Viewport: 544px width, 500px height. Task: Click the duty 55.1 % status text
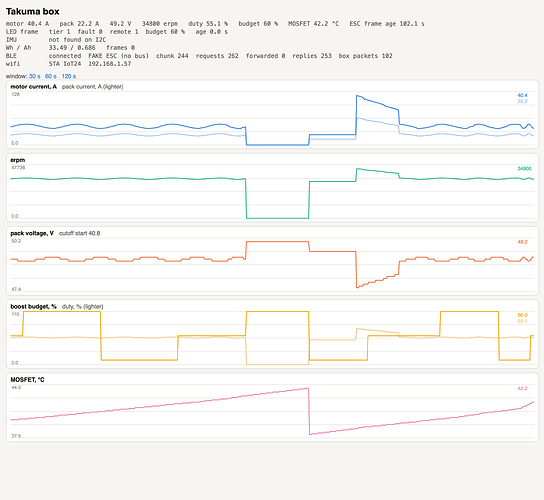click(208, 24)
